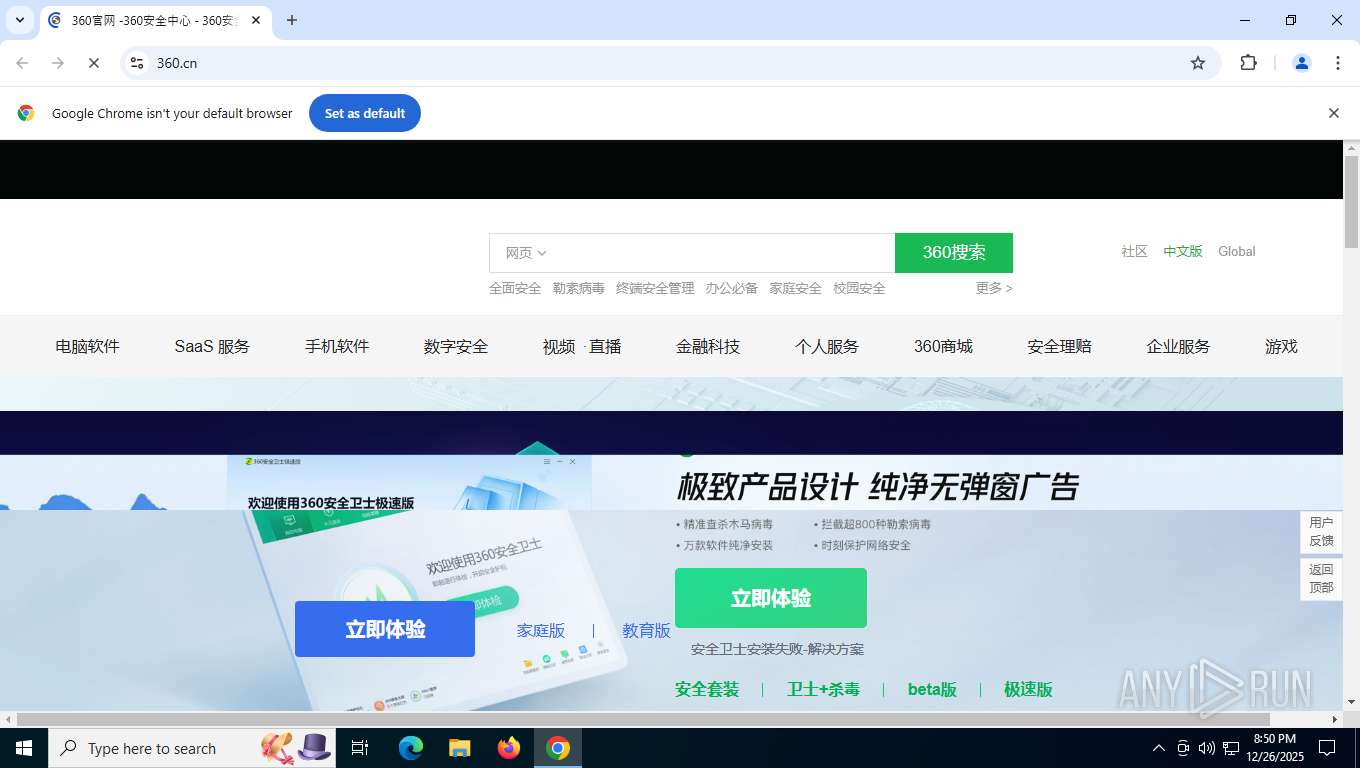Open Chrome profile menu

click(1302, 63)
